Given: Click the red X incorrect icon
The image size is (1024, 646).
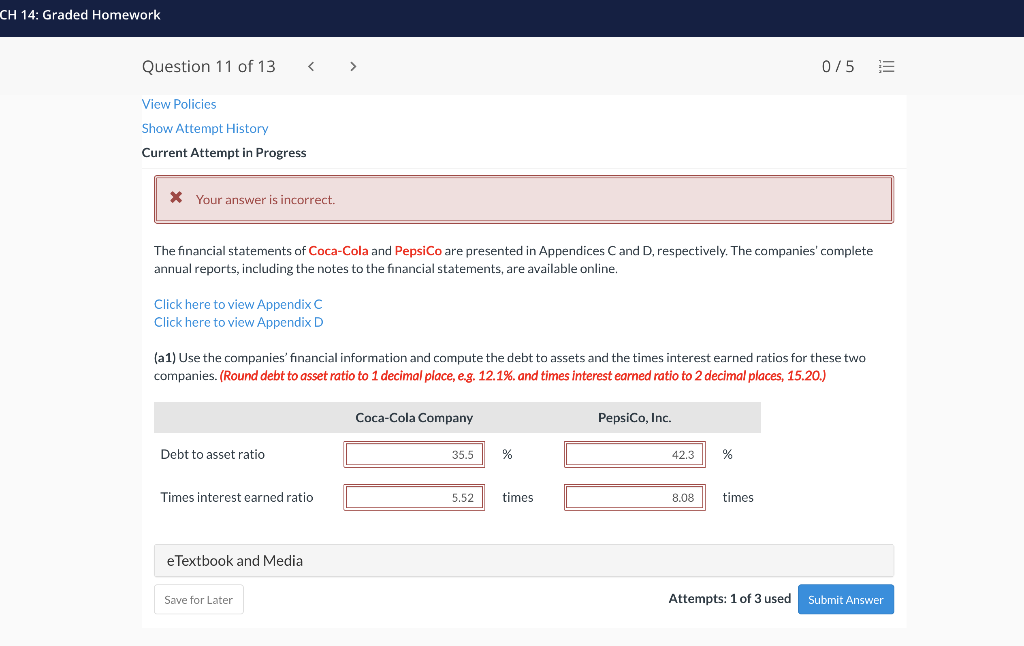Looking at the screenshot, I should pos(176,197).
